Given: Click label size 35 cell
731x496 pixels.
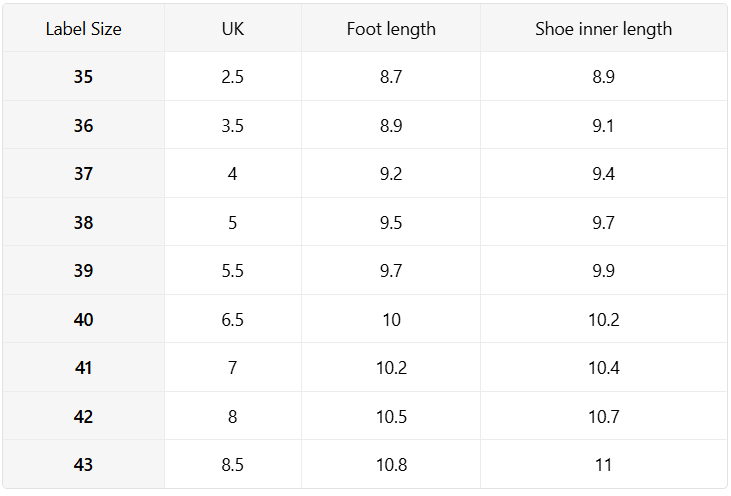Looking at the screenshot, I should [x=83, y=76].
